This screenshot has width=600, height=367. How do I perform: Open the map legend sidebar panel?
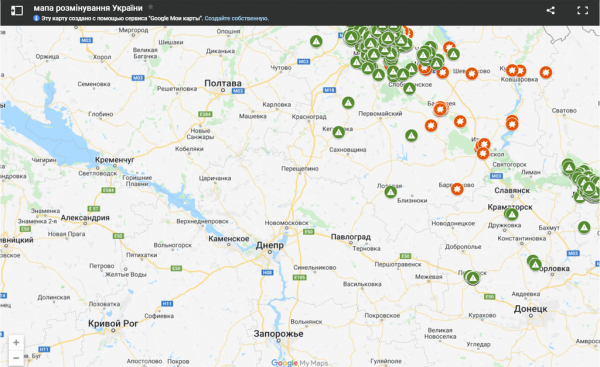[x=17, y=10]
